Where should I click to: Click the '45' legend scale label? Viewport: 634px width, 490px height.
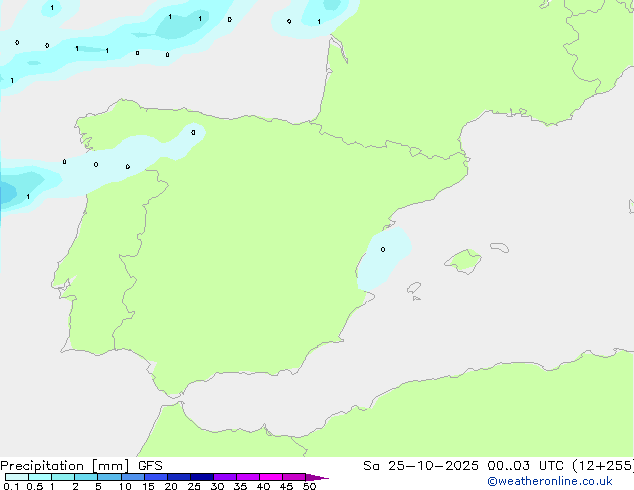point(286,486)
